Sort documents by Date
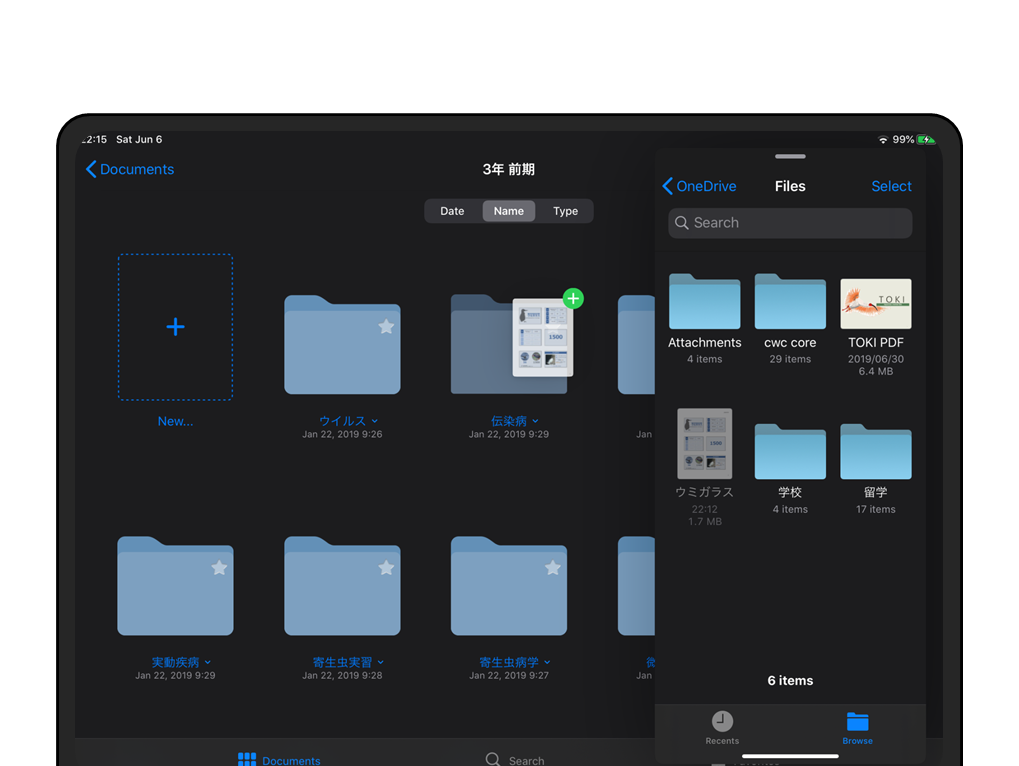This screenshot has height=766, width=1019. coord(452,211)
